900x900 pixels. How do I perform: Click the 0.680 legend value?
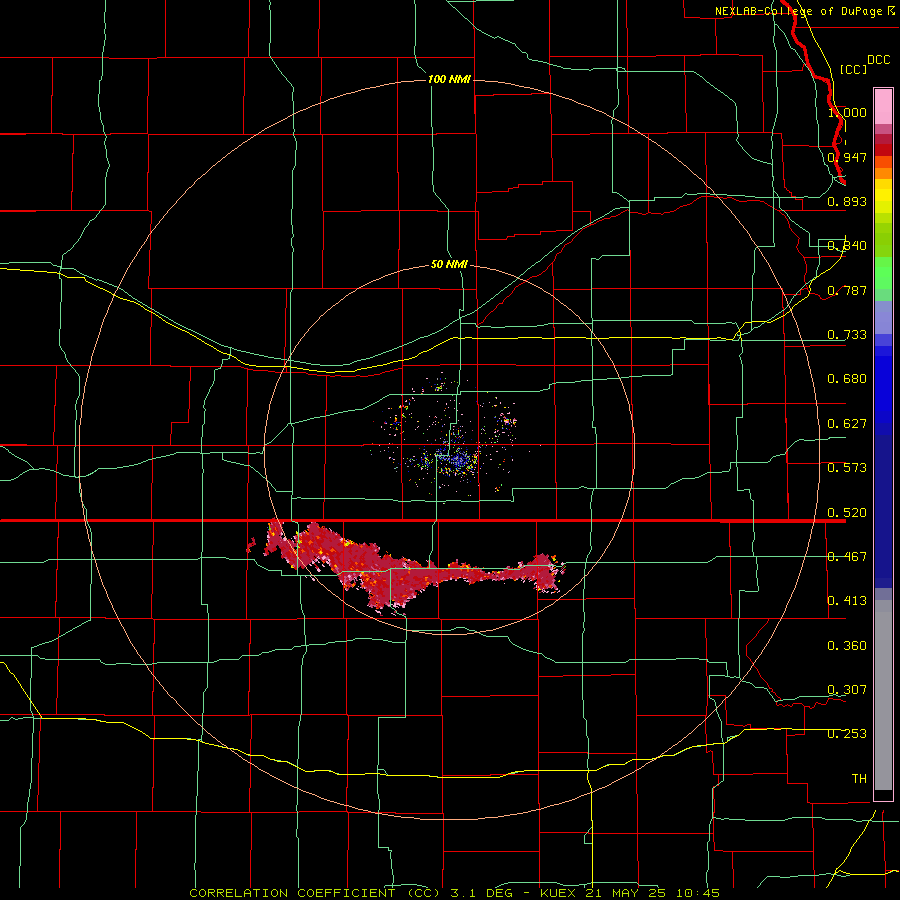(x=847, y=379)
